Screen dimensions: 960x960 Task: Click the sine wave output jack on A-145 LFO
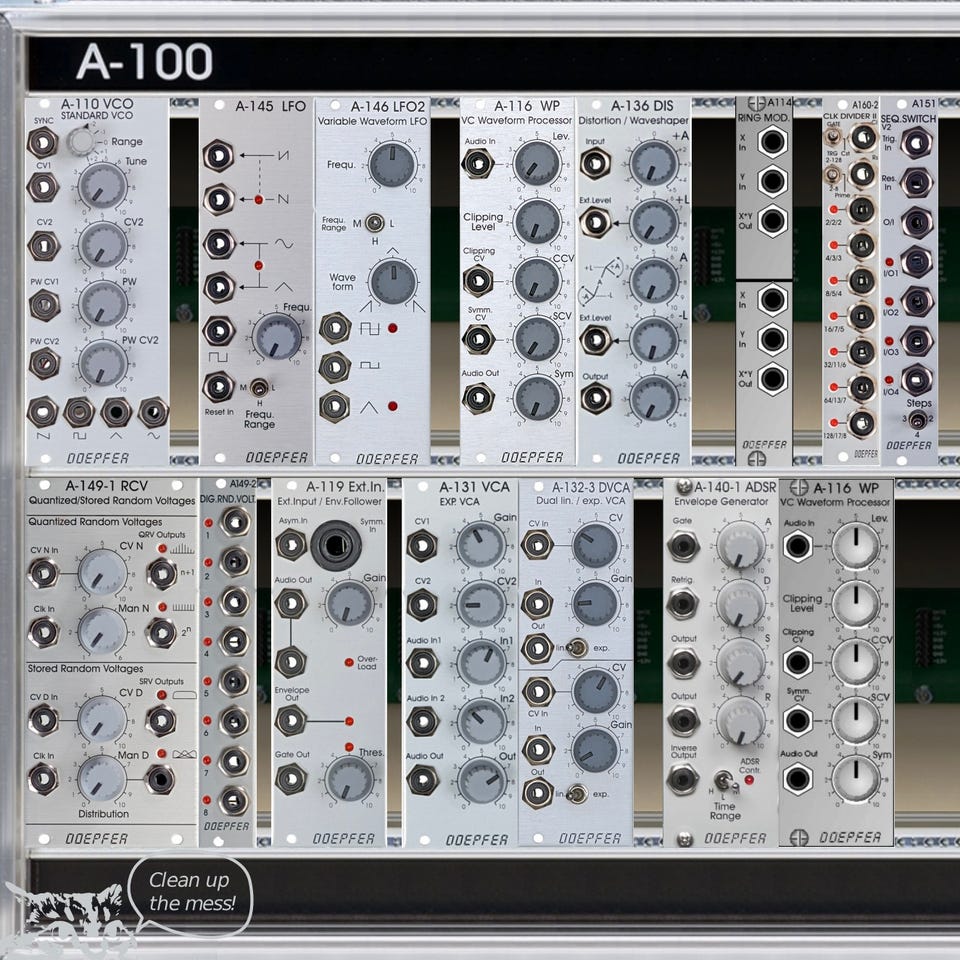pos(219,244)
